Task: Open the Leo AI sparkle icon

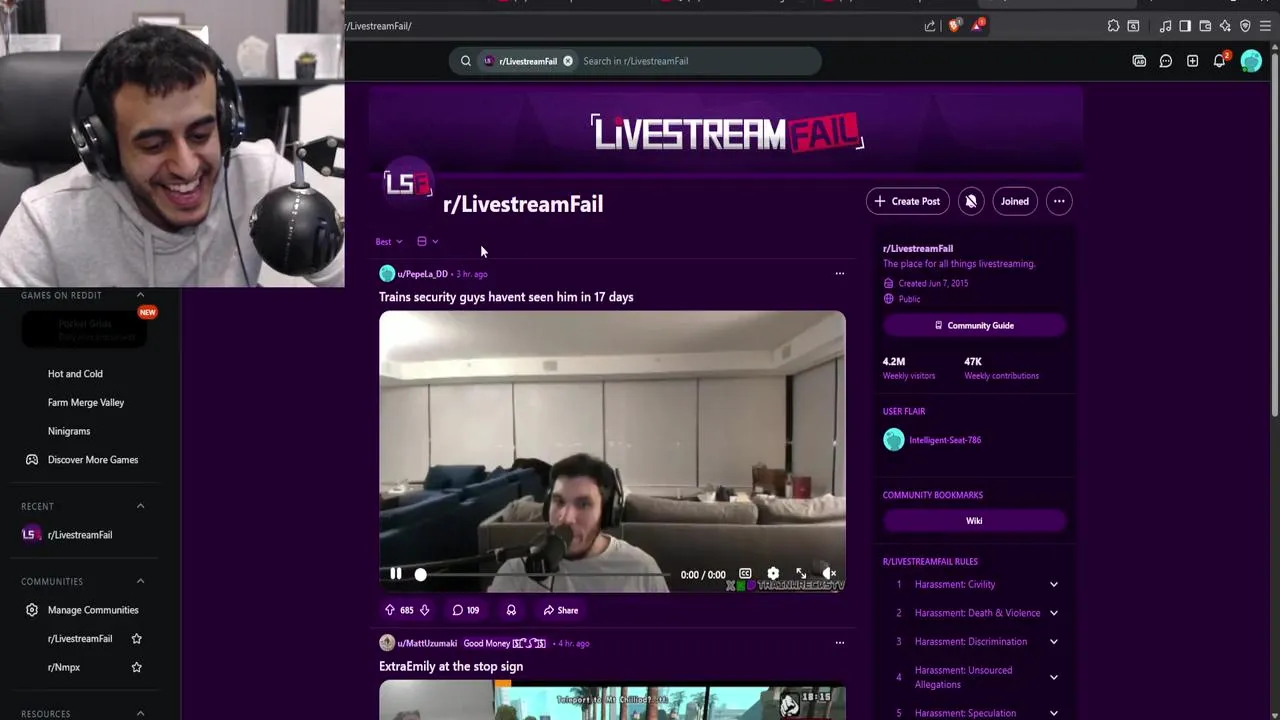Action: coord(1225,26)
